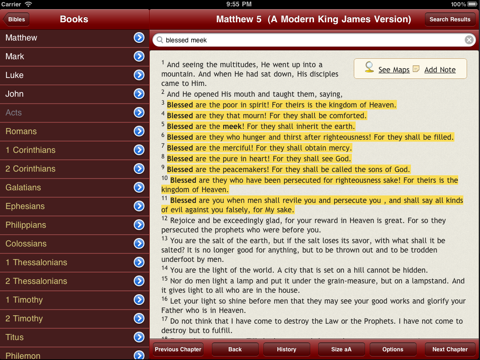Click the Add Note link
The width and height of the screenshot is (480, 360).
click(x=440, y=70)
